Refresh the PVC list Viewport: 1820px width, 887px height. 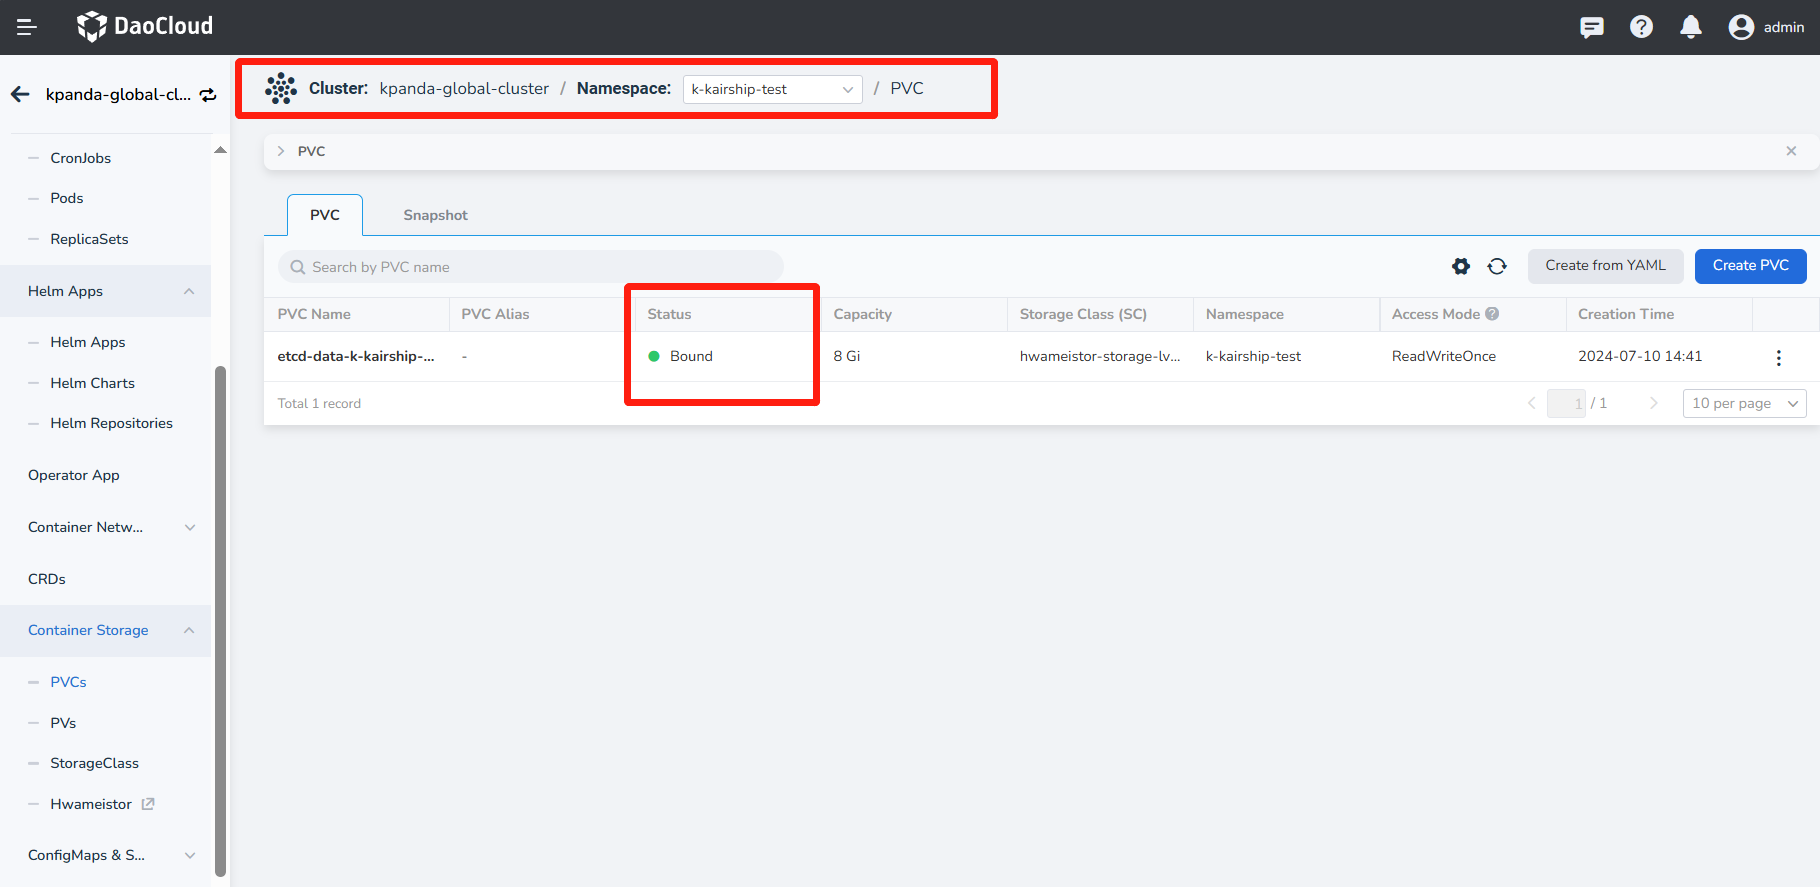click(x=1497, y=266)
